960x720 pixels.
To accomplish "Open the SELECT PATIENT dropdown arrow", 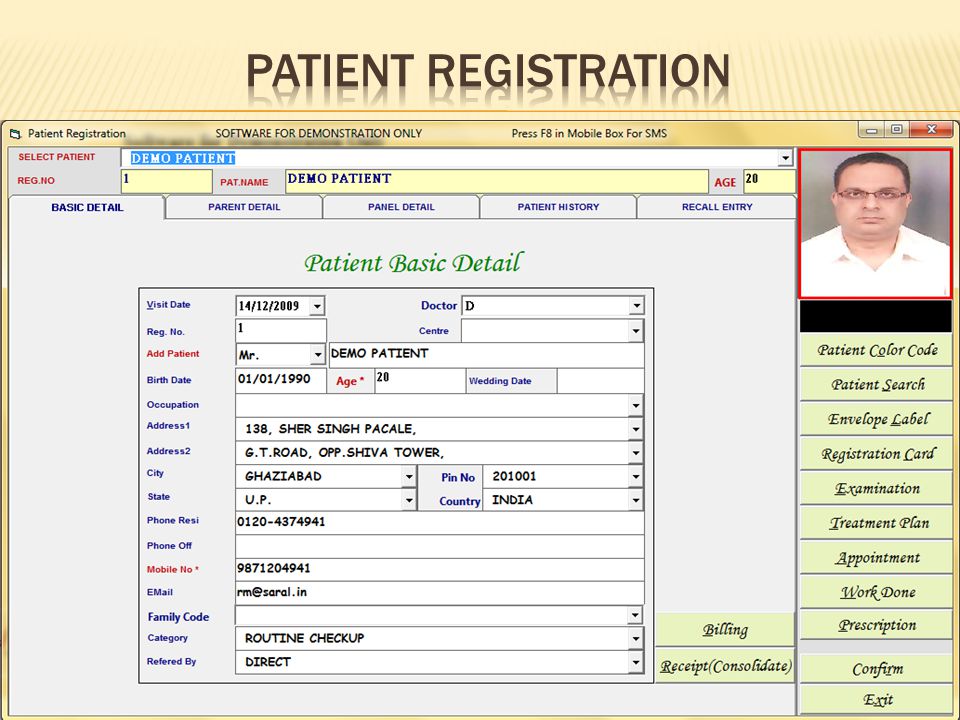I will click(x=786, y=159).
